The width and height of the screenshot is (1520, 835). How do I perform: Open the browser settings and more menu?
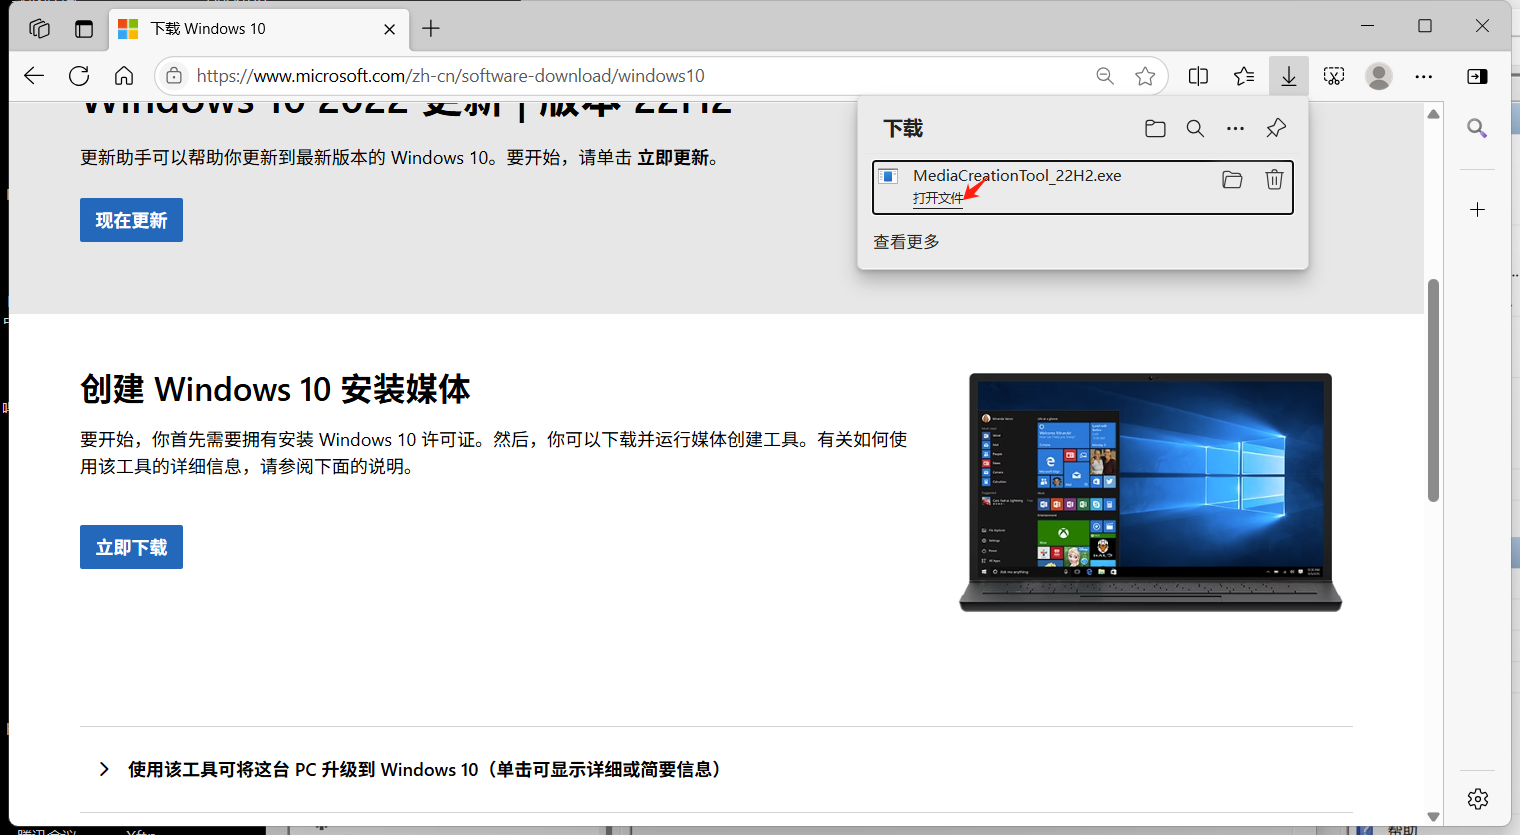[1424, 76]
